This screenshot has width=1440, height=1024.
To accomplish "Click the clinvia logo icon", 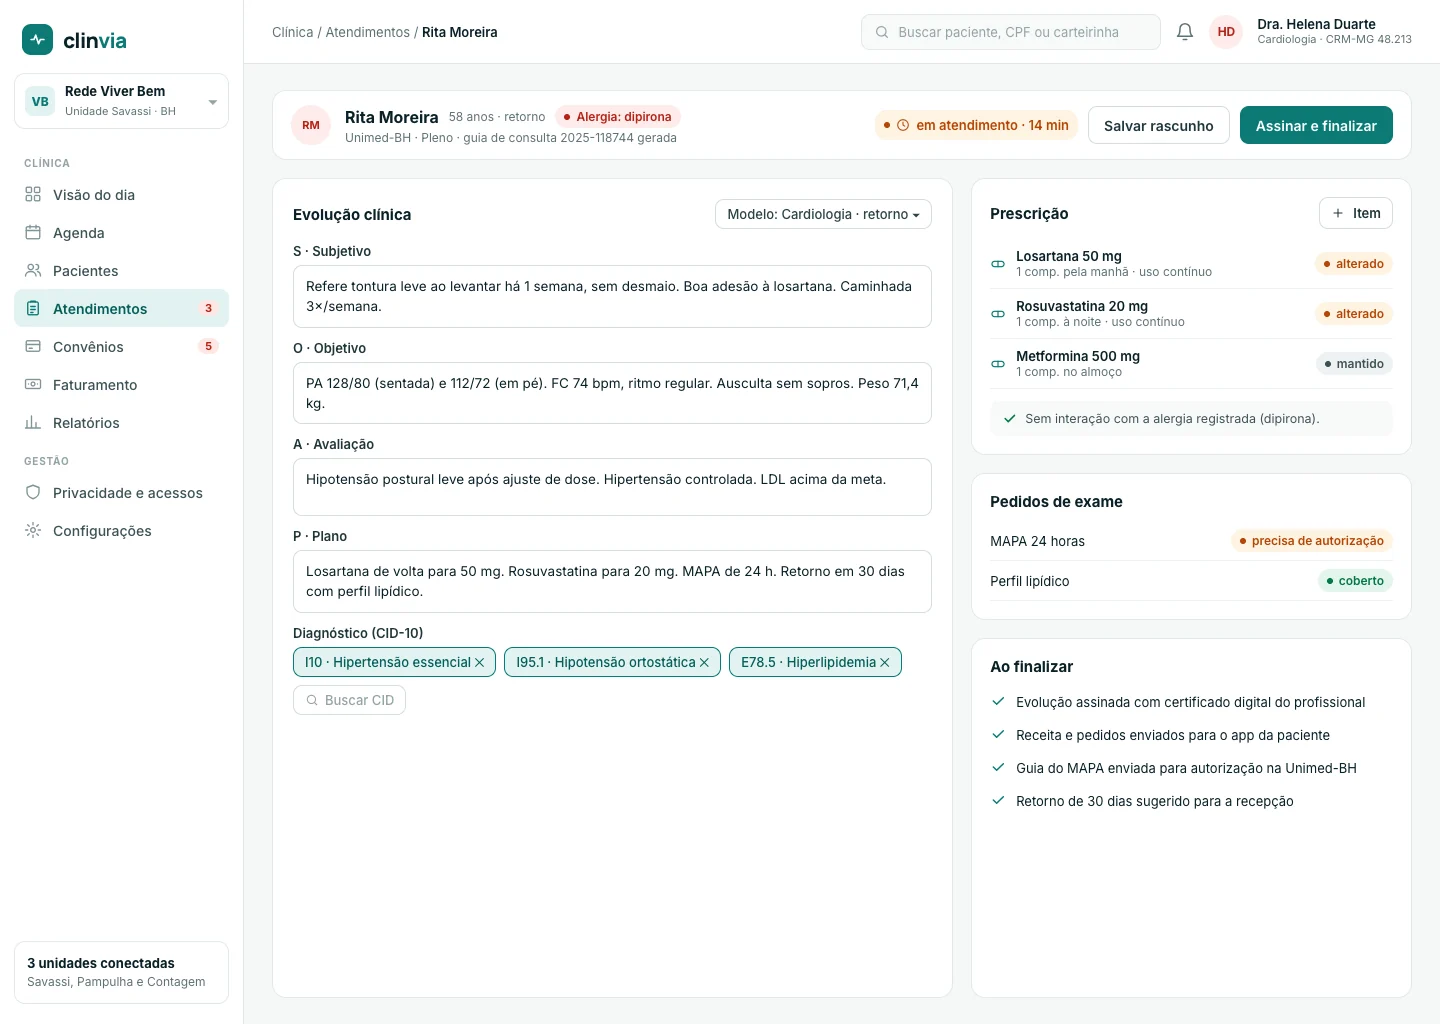I will [x=38, y=40].
